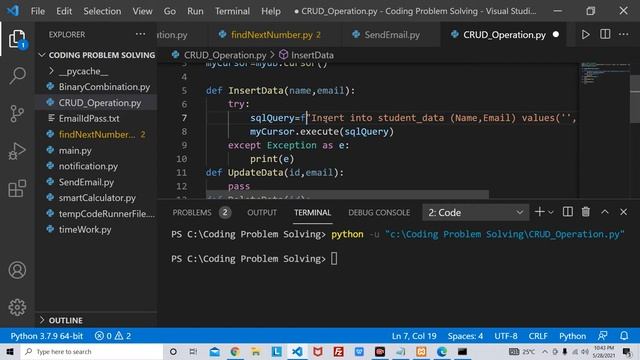Image resolution: width=640 pixels, height=360 pixels.
Task: Split the editor right
Action: coord(605,34)
